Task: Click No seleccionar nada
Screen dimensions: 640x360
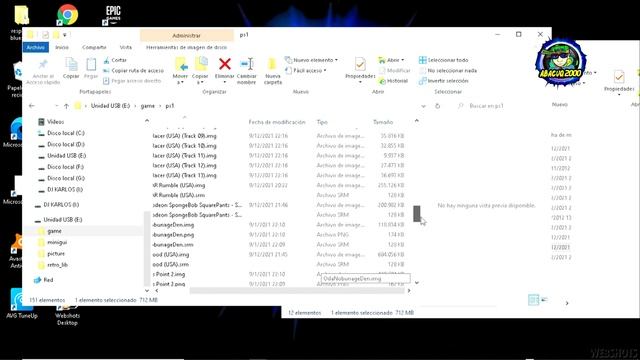Action: pos(448,71)
